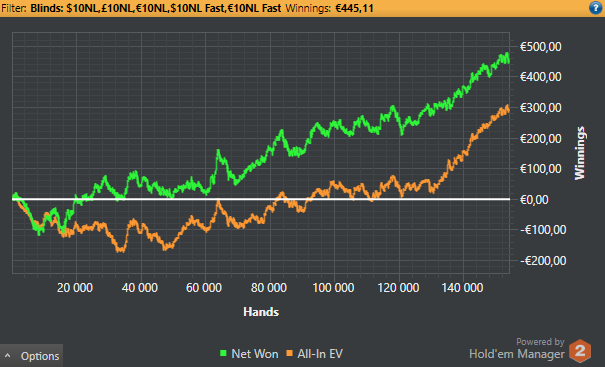Click the €500,00 axis label
The height and width of the screenshot is (367, 605).
click(541, 47)
